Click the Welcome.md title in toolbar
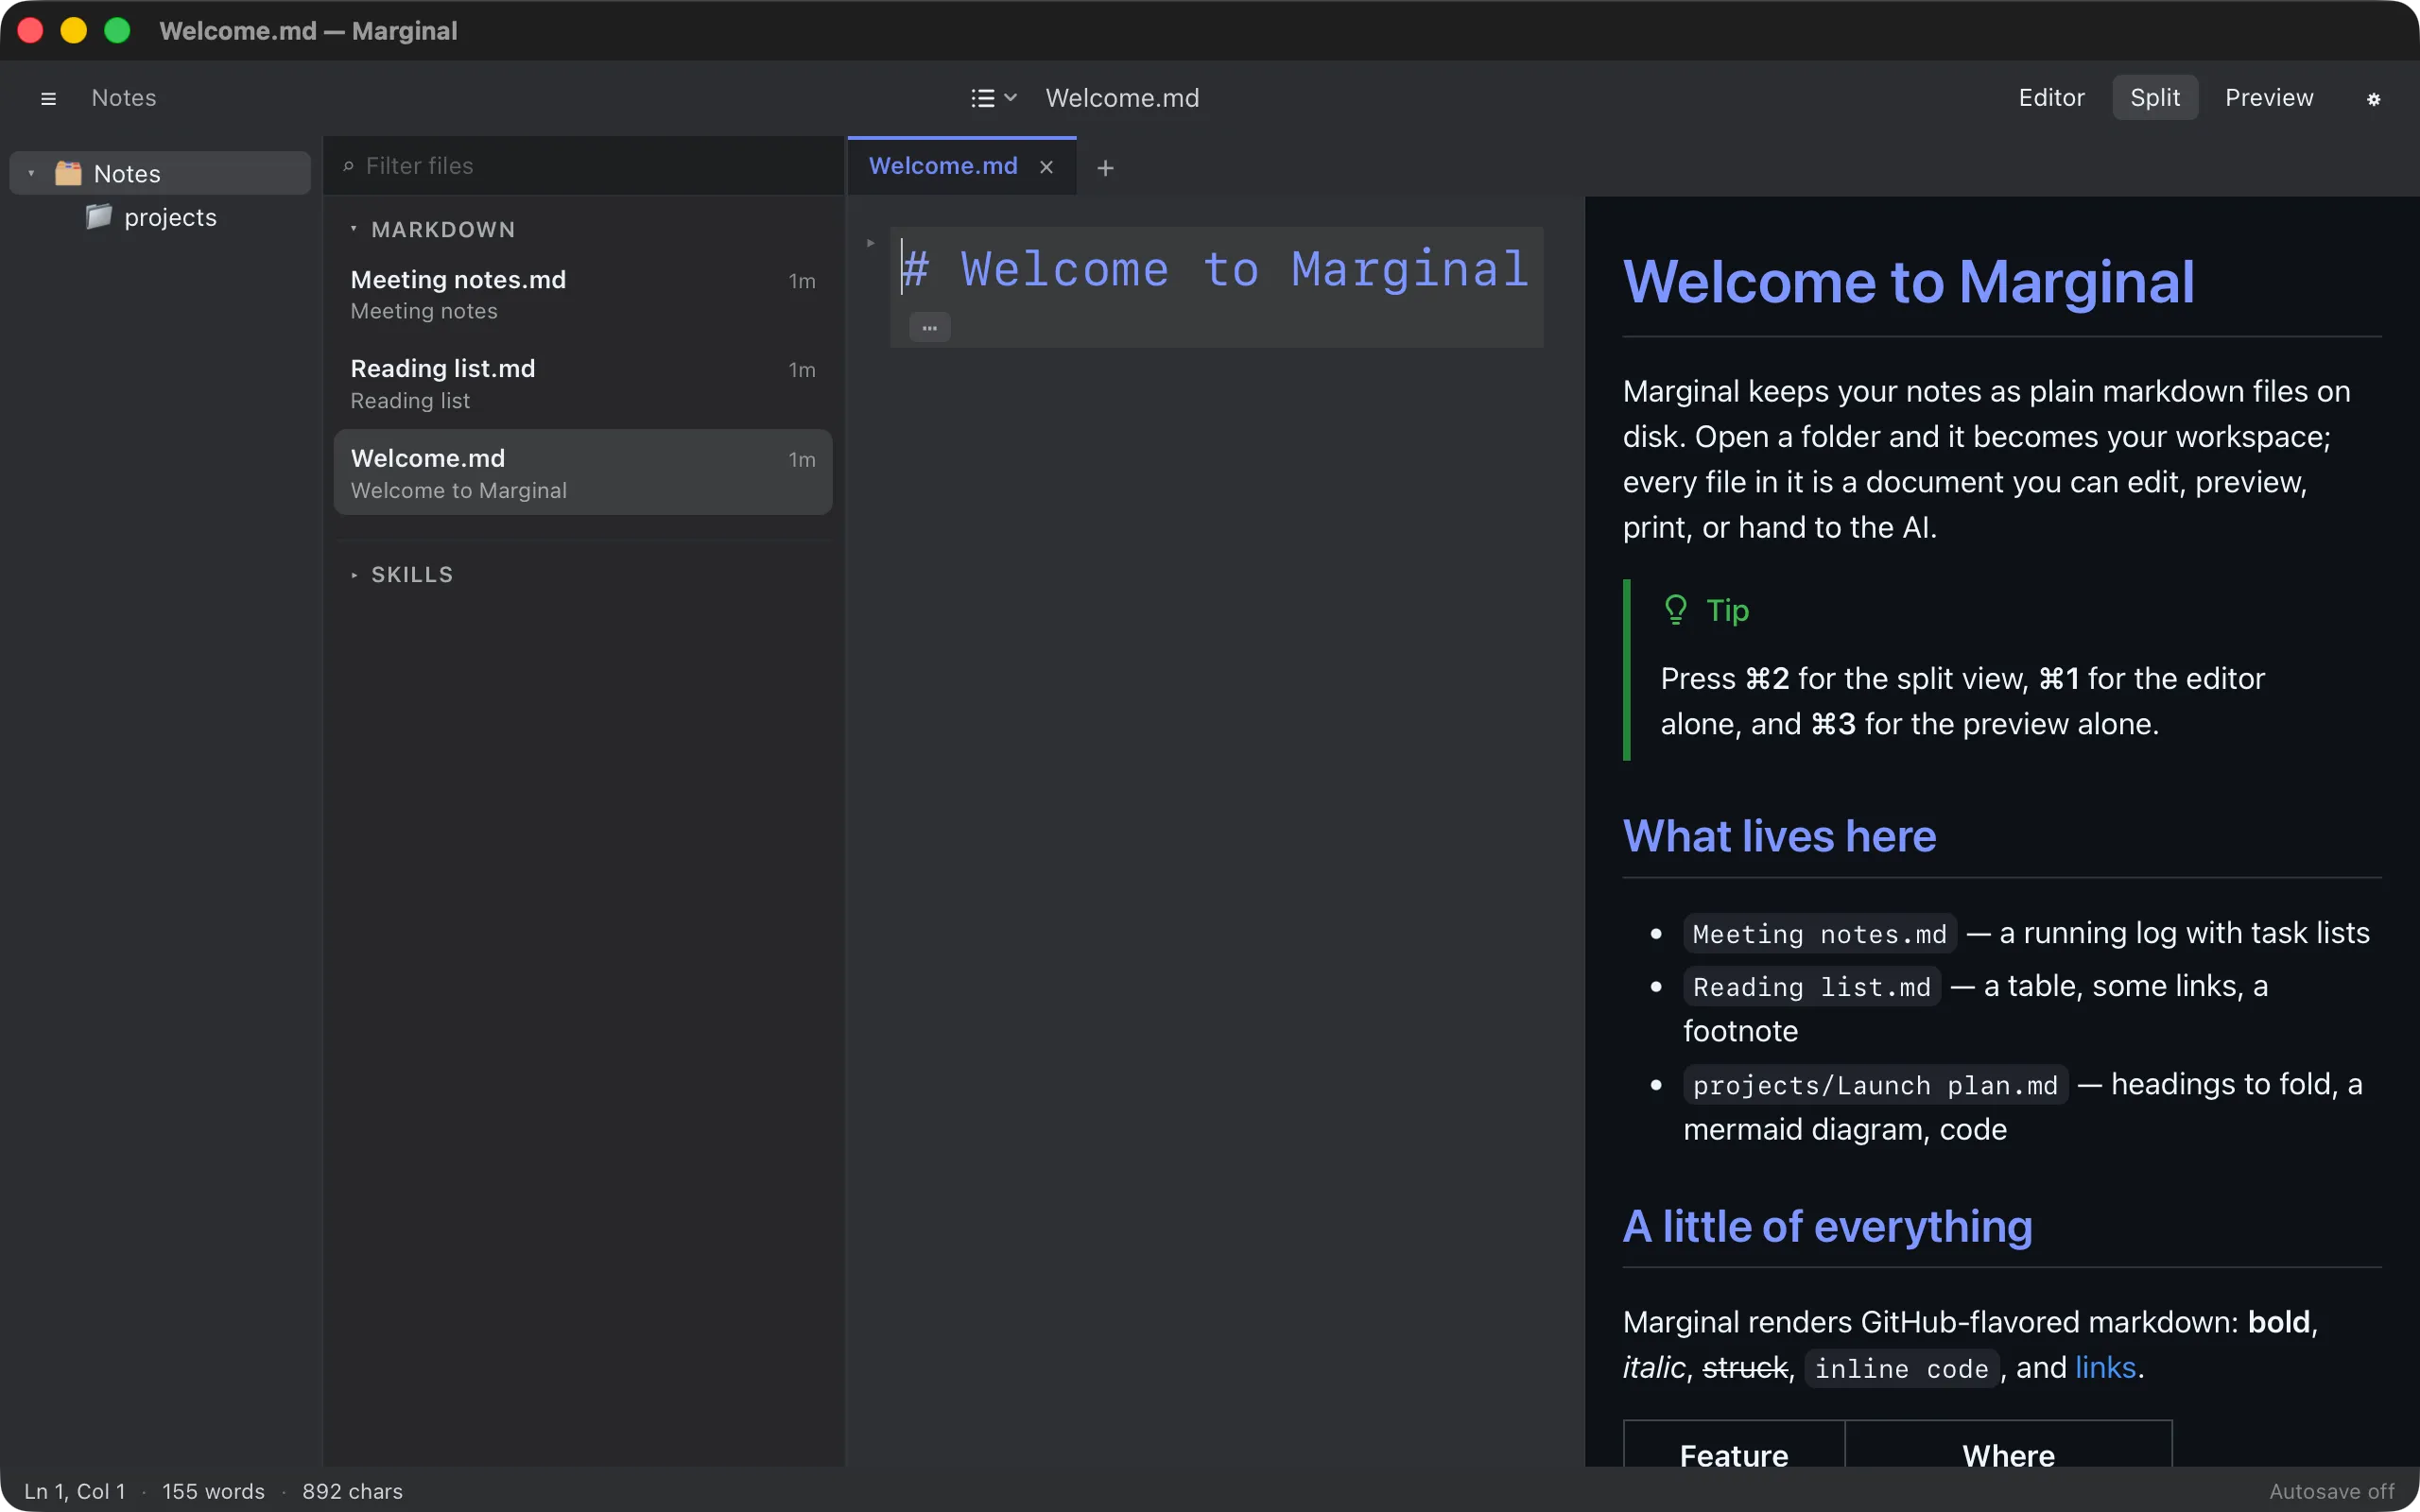2420x1512 pixels. [1122, 98]
